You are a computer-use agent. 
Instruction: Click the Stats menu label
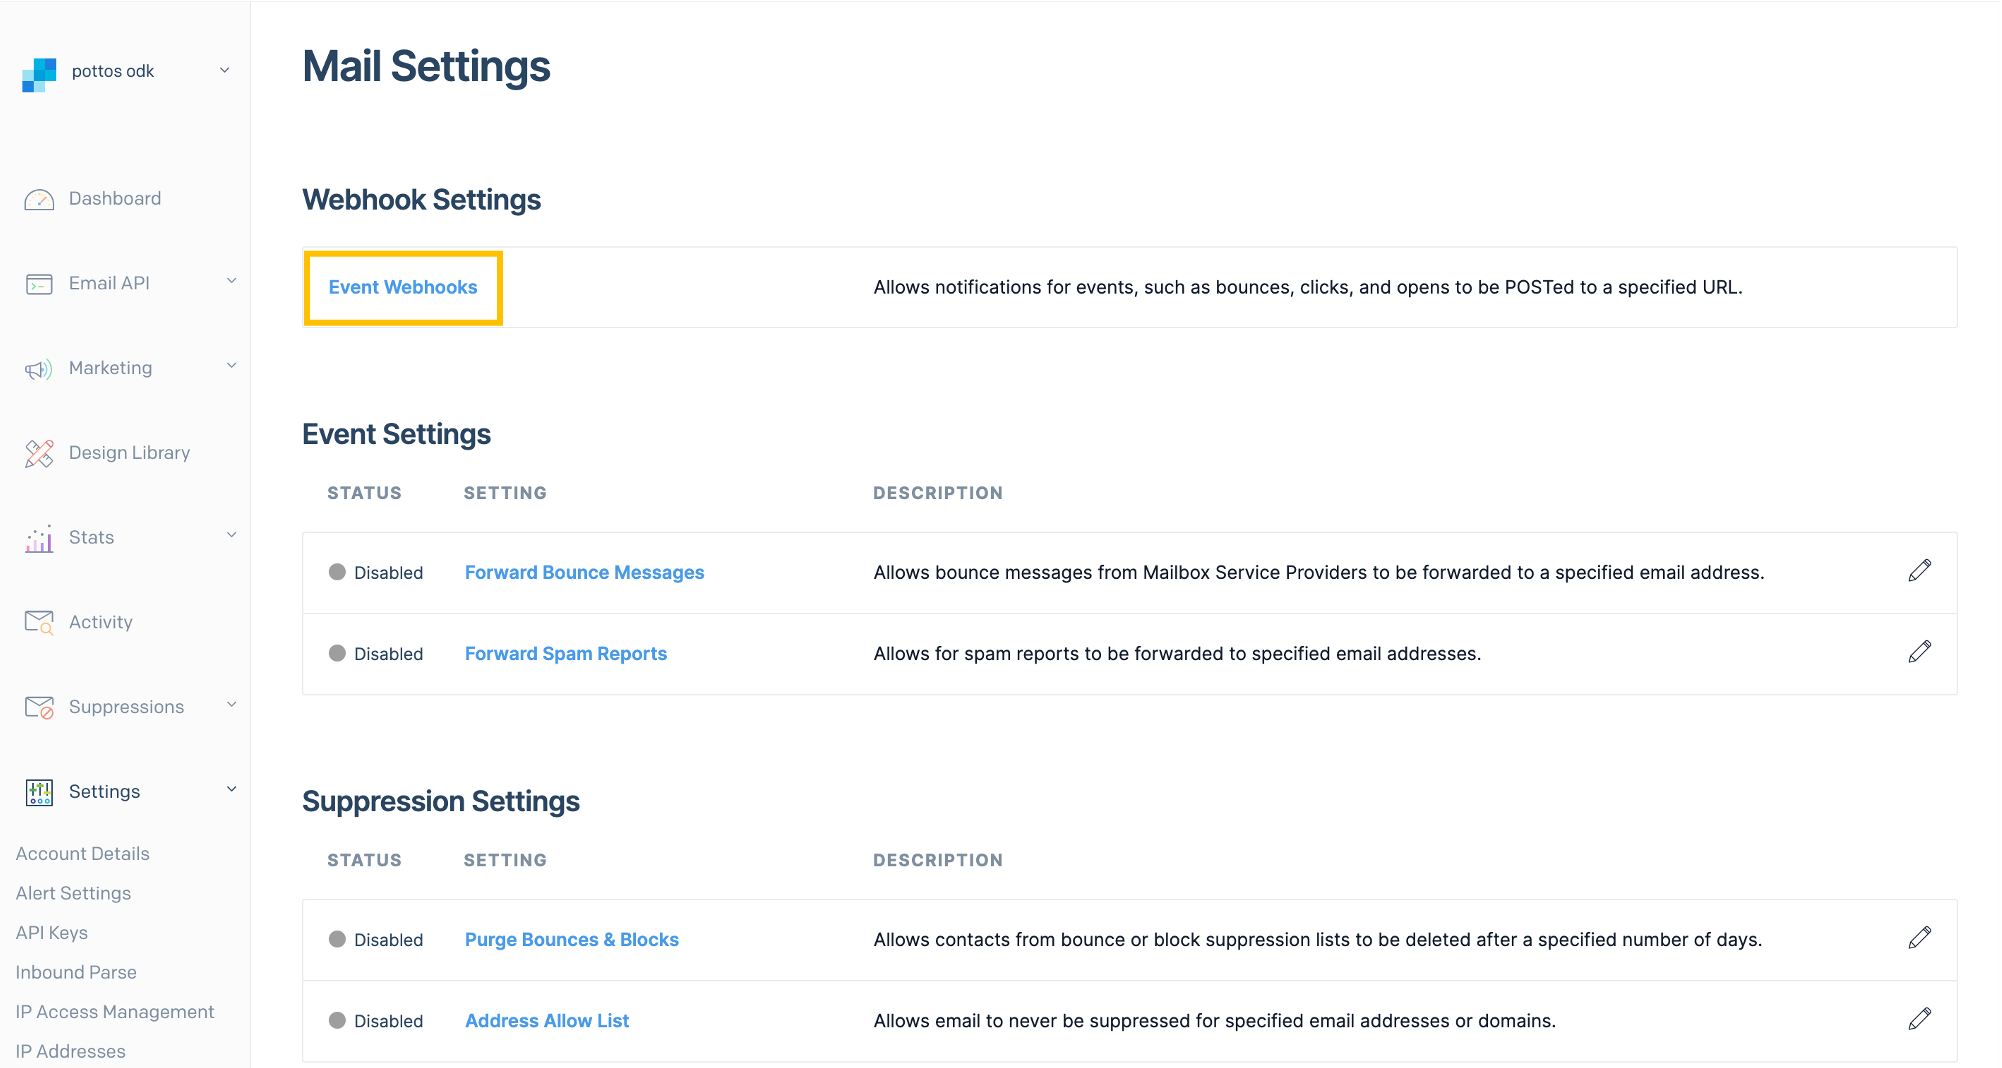91,538
